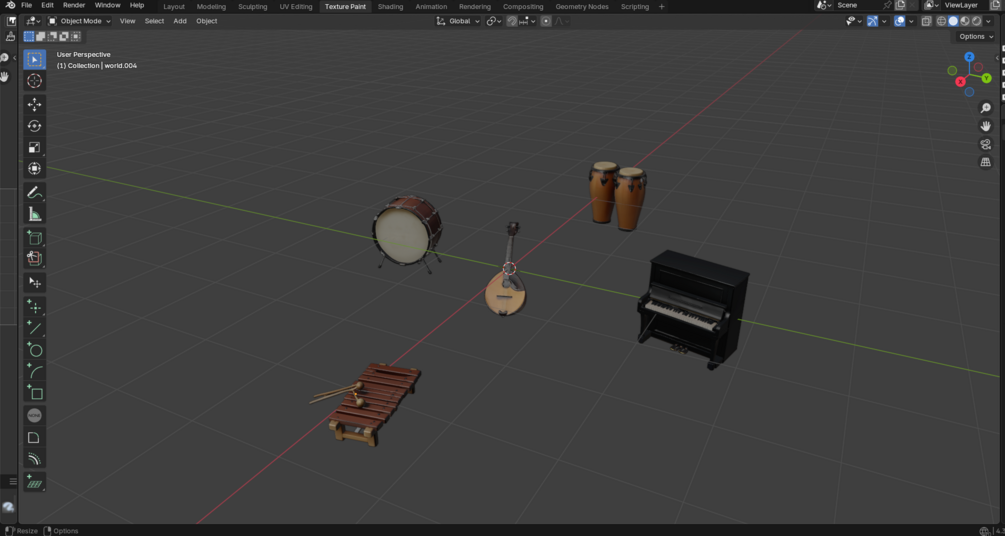Select the plus-with-circle tool in toolbar
This screenshot has width=1005, height=536.
point(35,349)
